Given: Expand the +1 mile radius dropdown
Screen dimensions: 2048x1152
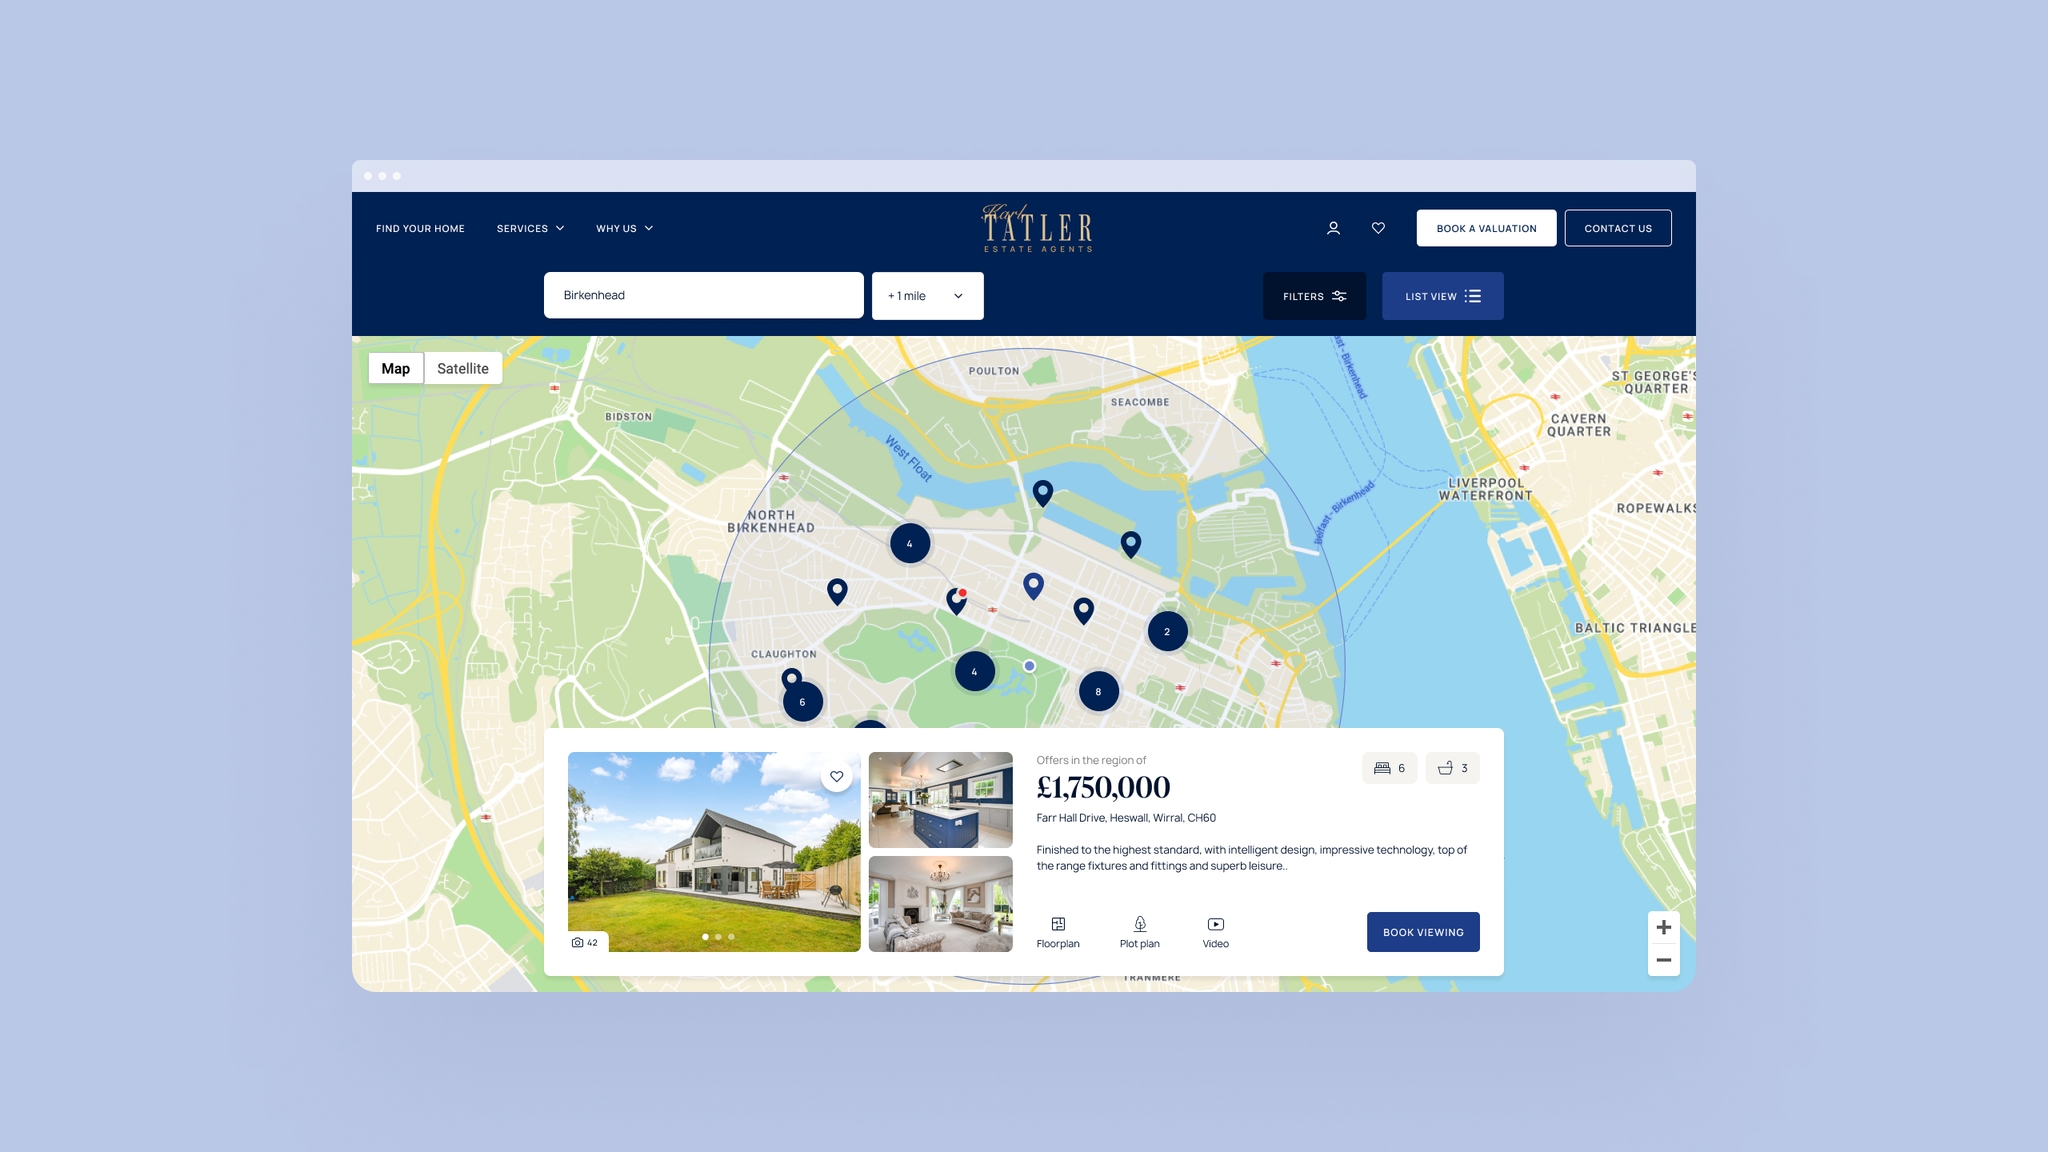Looking at the screenshot, I should point(926,295).
